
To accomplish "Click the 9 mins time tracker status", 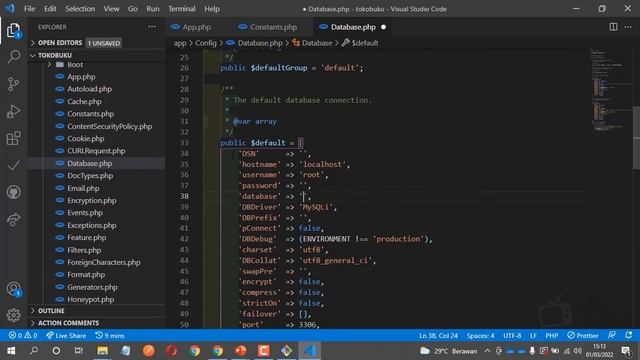I will coord(110,336).
